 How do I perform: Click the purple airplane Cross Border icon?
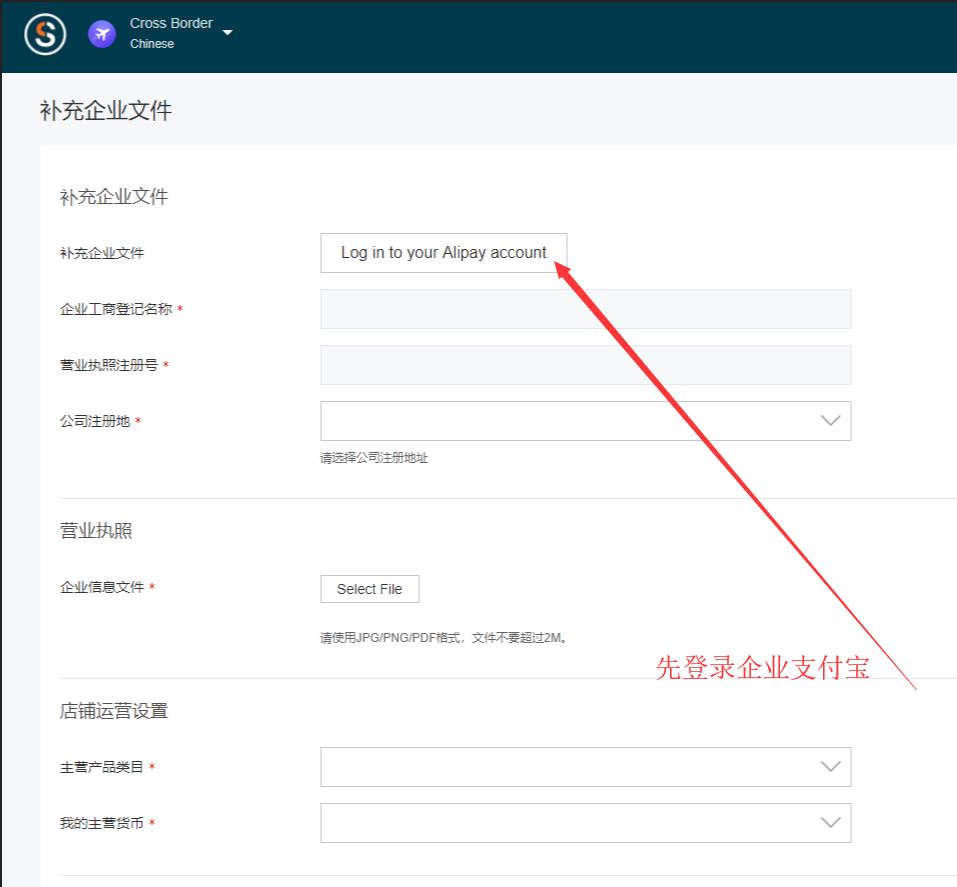pos(102,34)
